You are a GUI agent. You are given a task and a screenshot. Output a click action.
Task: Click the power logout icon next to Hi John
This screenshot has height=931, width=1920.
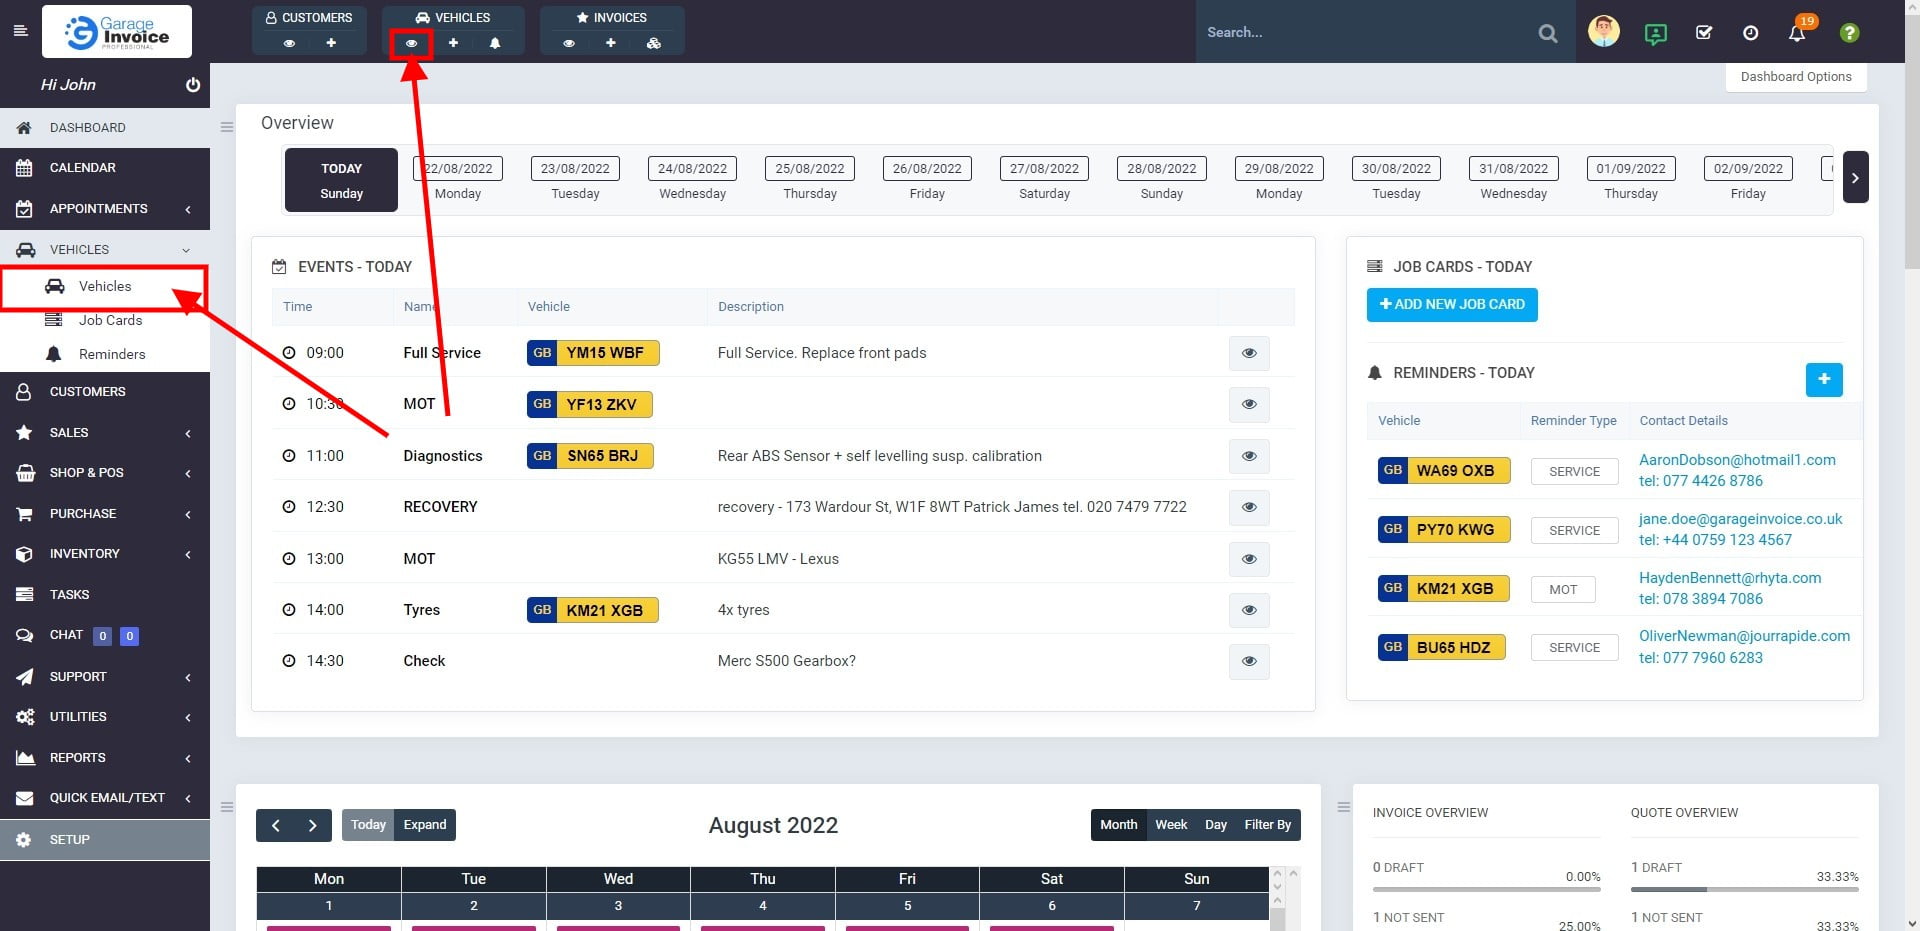pos(193,85)
